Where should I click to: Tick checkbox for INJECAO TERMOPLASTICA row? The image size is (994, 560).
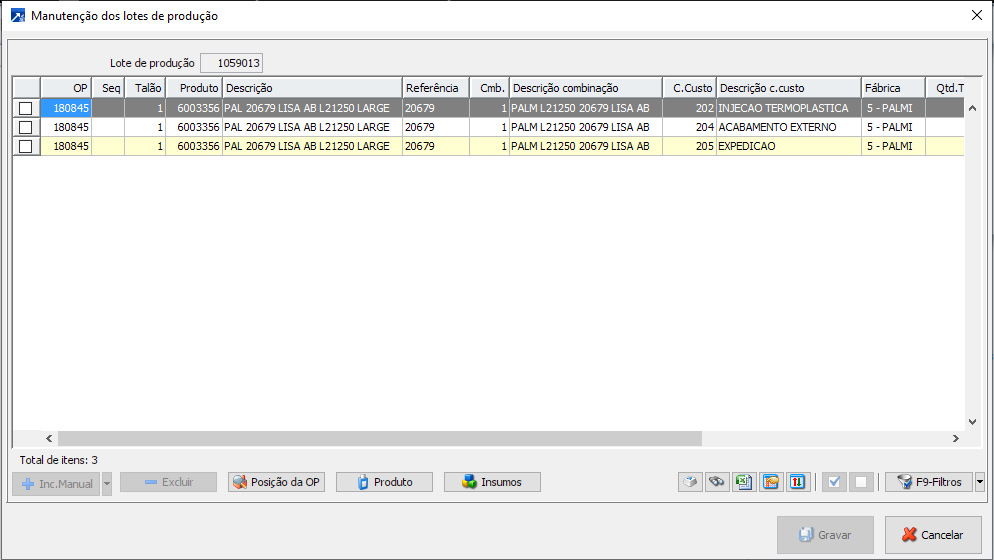click(25, 108)
